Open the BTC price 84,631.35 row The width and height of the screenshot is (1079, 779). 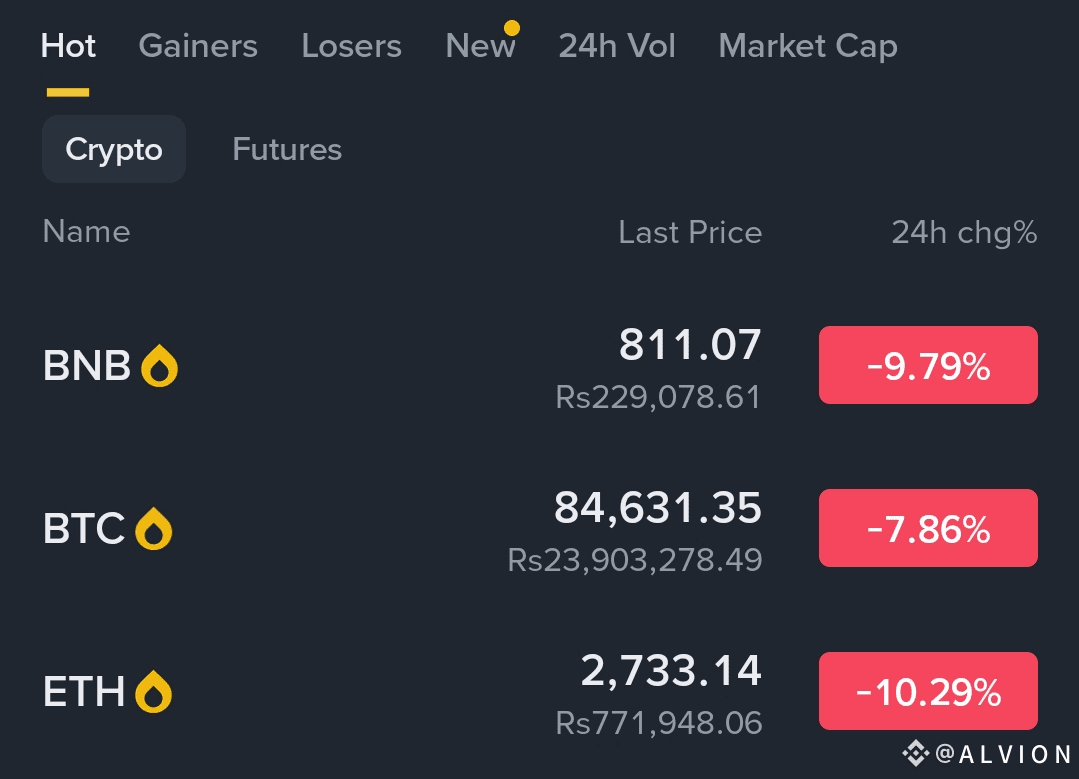[657, 509]
